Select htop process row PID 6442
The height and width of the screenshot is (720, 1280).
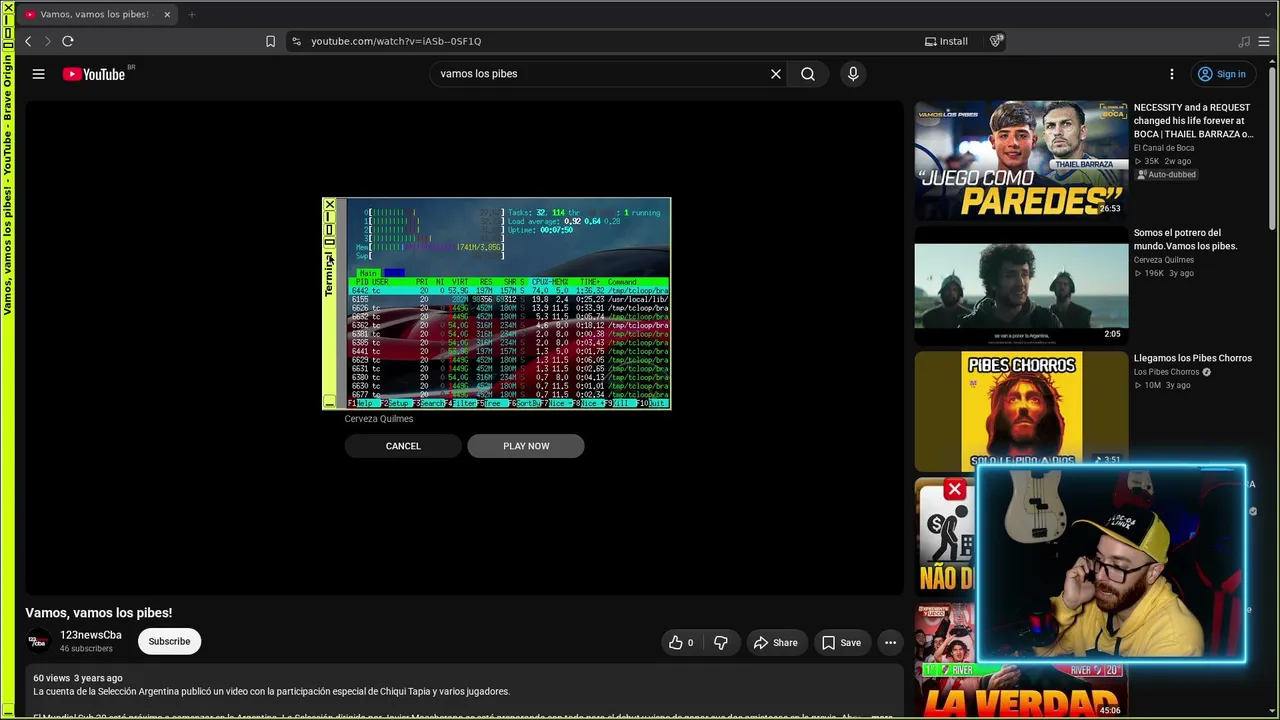[509, 291]
